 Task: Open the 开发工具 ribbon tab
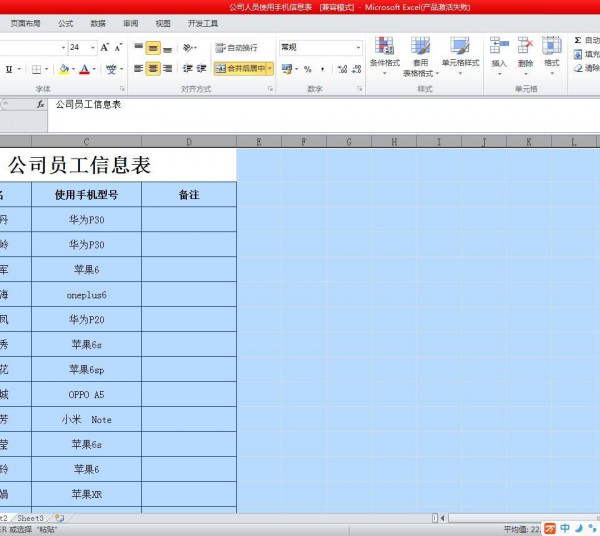[203, 23]
